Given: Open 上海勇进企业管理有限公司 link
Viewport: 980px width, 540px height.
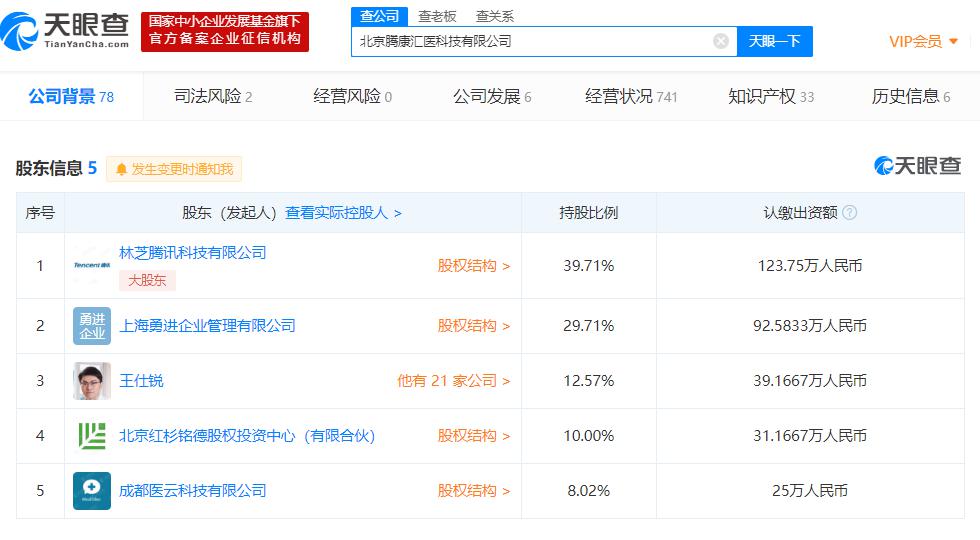Looking at the screenshot, I should tap(207, 326).
